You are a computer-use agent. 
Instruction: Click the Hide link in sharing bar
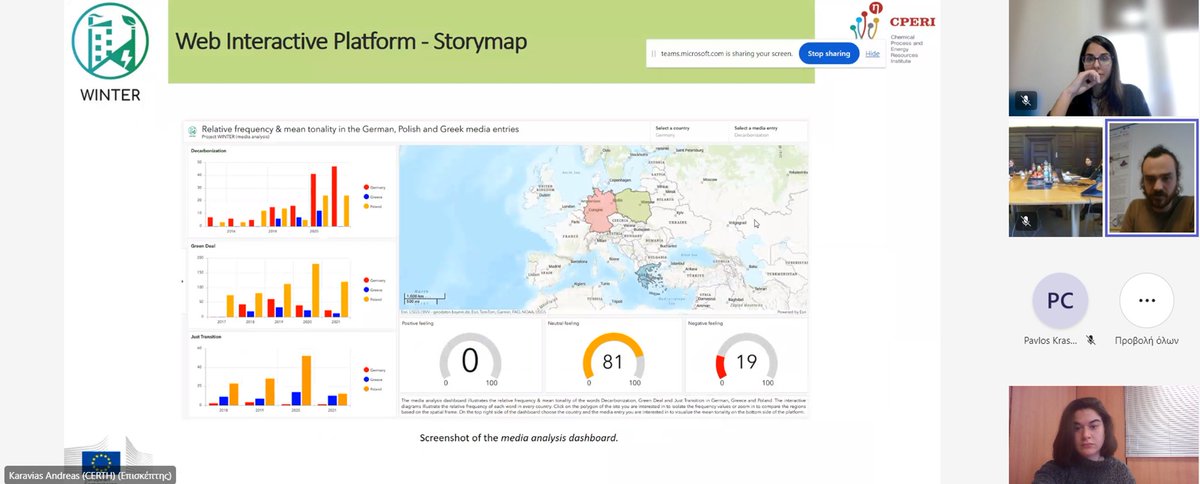click(873, 54)
